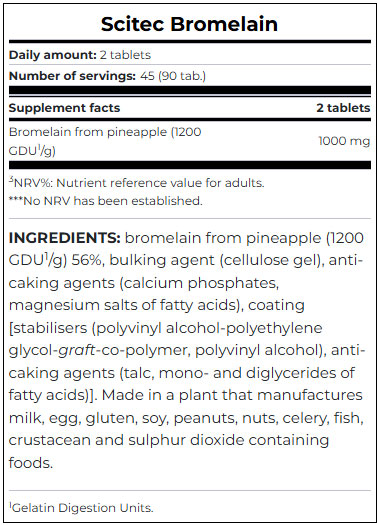The image size is (379, 525).
Task: Click the Supplement facts heading
Action: pos(64,108)
